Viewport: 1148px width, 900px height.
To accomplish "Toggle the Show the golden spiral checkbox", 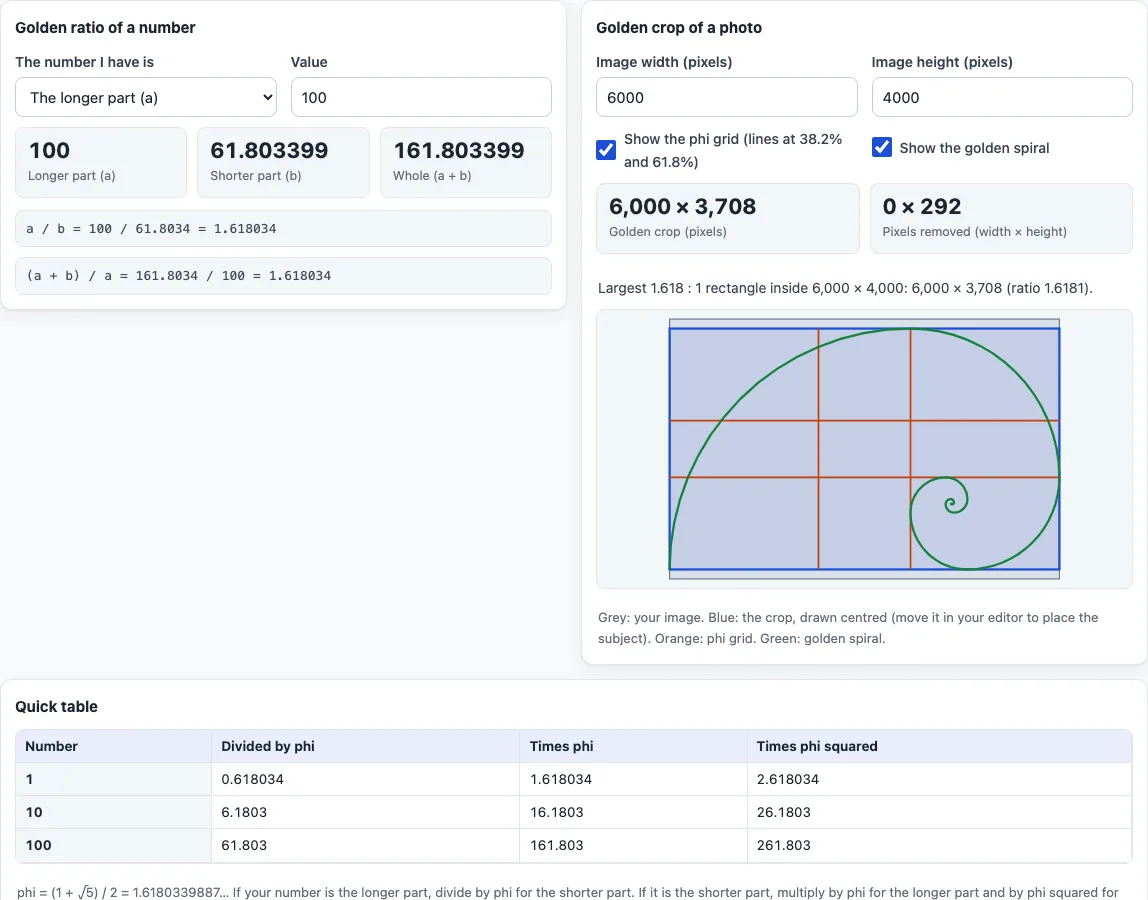I will [882, 147].
